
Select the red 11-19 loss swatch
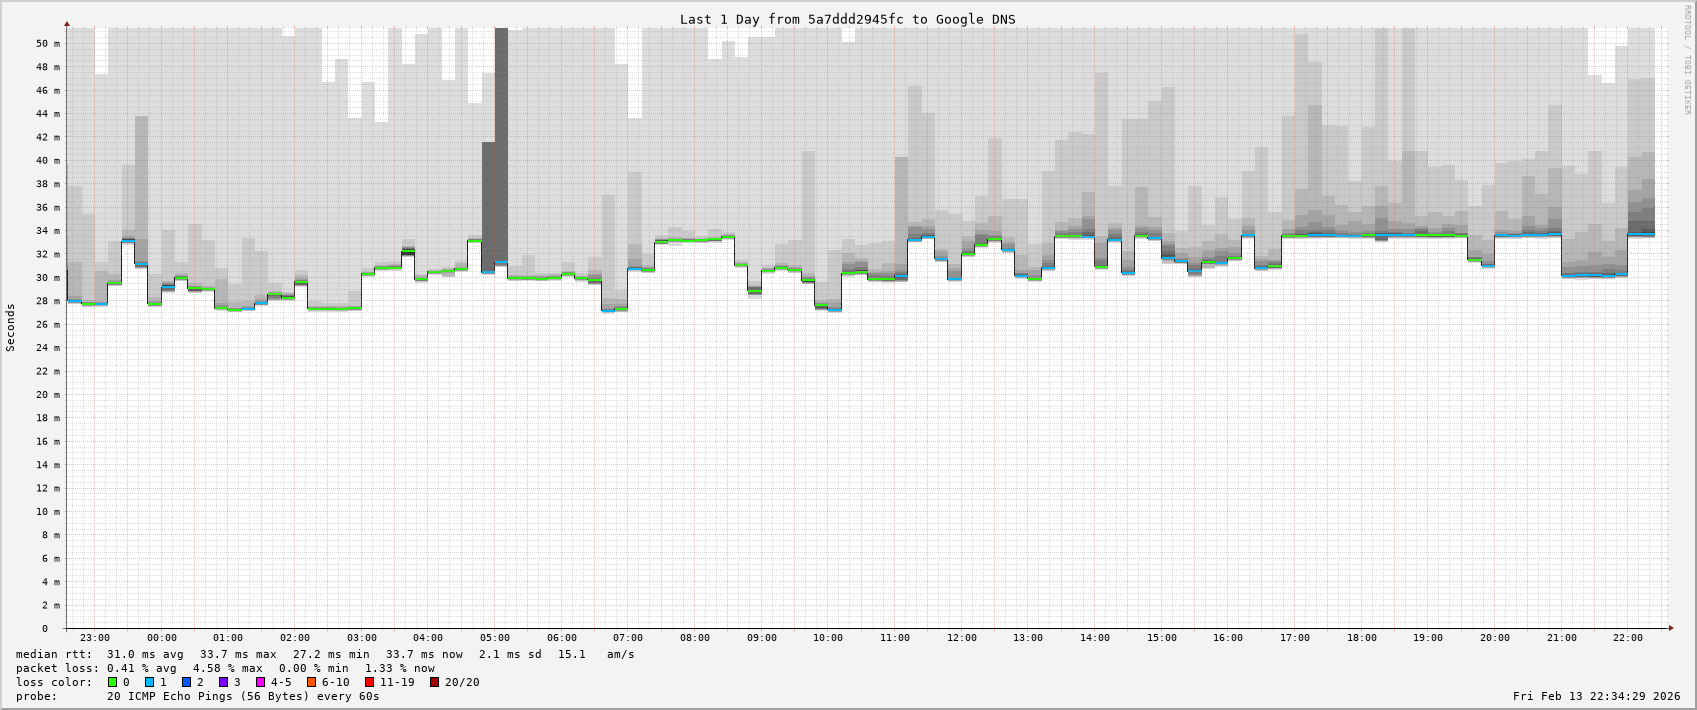370,682
